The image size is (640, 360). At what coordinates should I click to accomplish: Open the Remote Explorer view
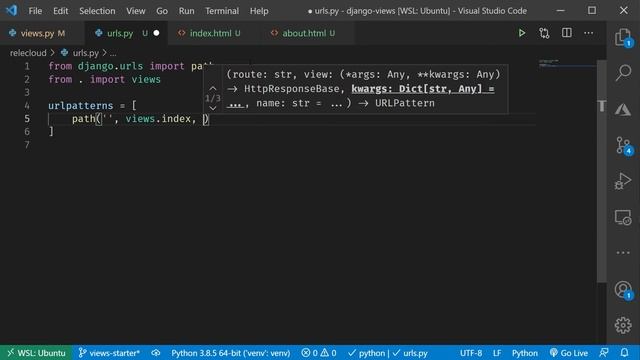coord(623,217)
